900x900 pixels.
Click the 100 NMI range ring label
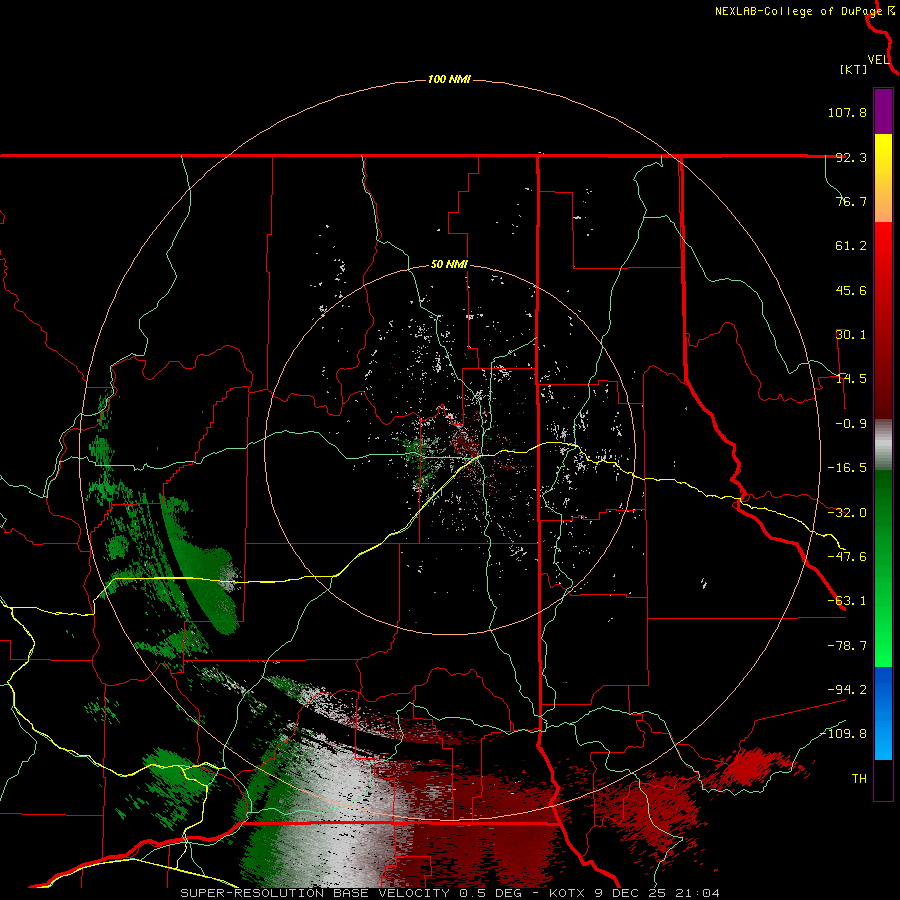(449, 79)
